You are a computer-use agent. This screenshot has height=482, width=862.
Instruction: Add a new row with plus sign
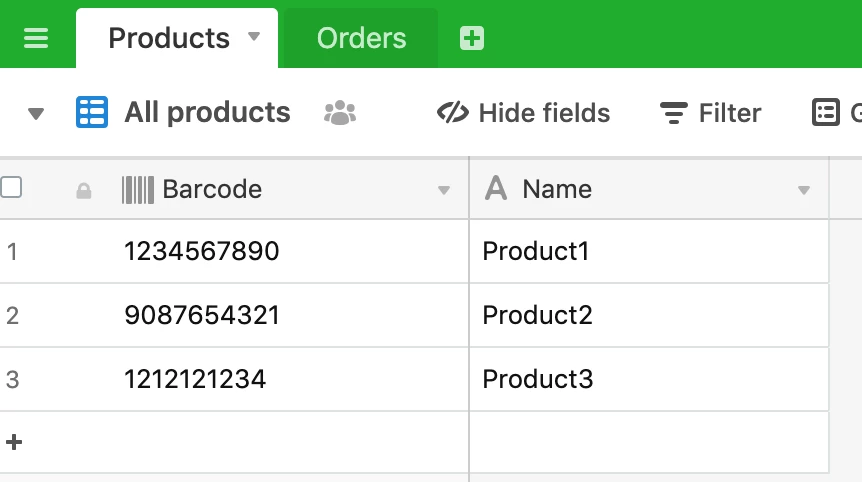click(14, 442)
